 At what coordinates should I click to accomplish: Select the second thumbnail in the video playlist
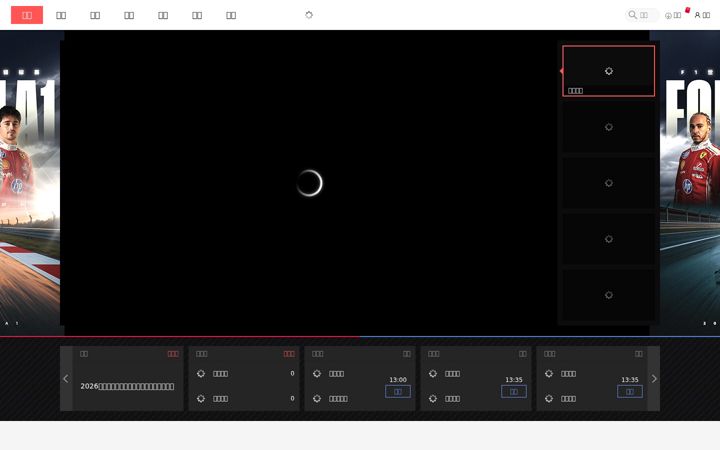[x=609, y=127]
